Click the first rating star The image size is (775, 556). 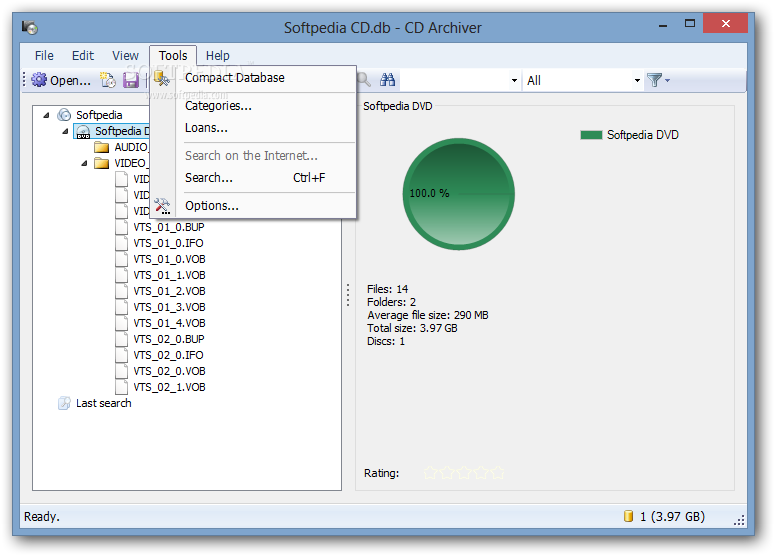[431, 473]
